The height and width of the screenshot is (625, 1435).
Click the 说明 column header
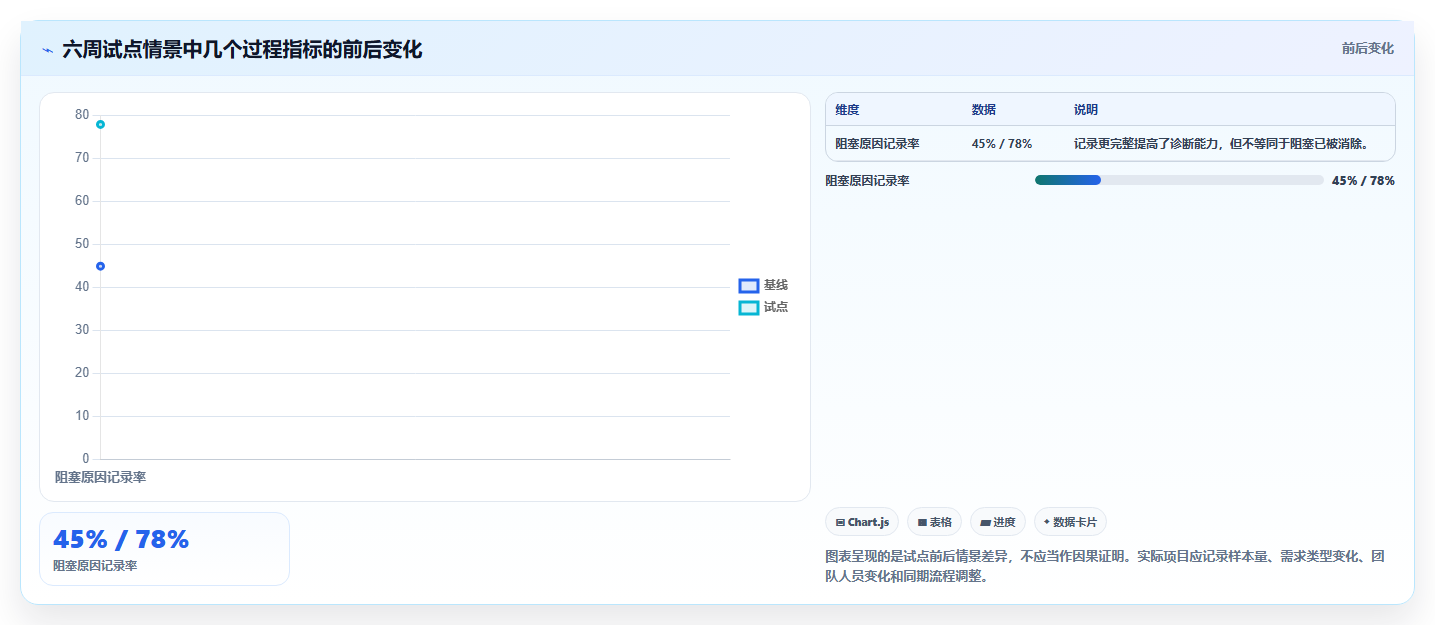coord(1086,110)
